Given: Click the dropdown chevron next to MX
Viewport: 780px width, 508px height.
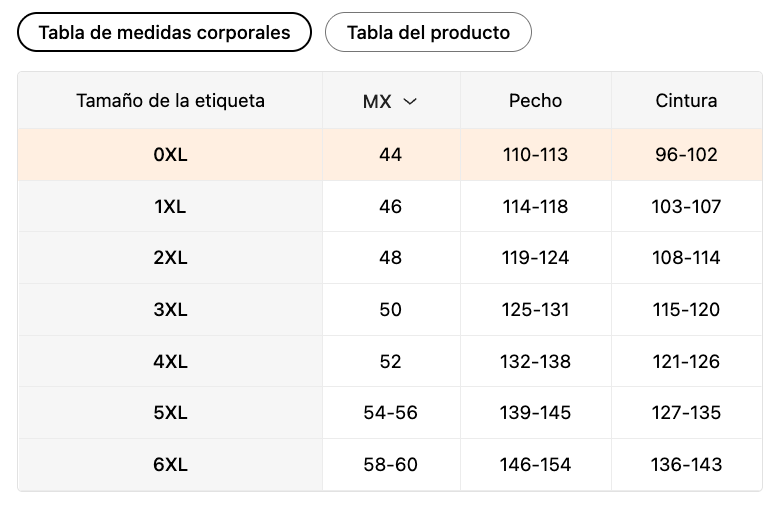Looking at the screenshot, I should click(409, 101).
